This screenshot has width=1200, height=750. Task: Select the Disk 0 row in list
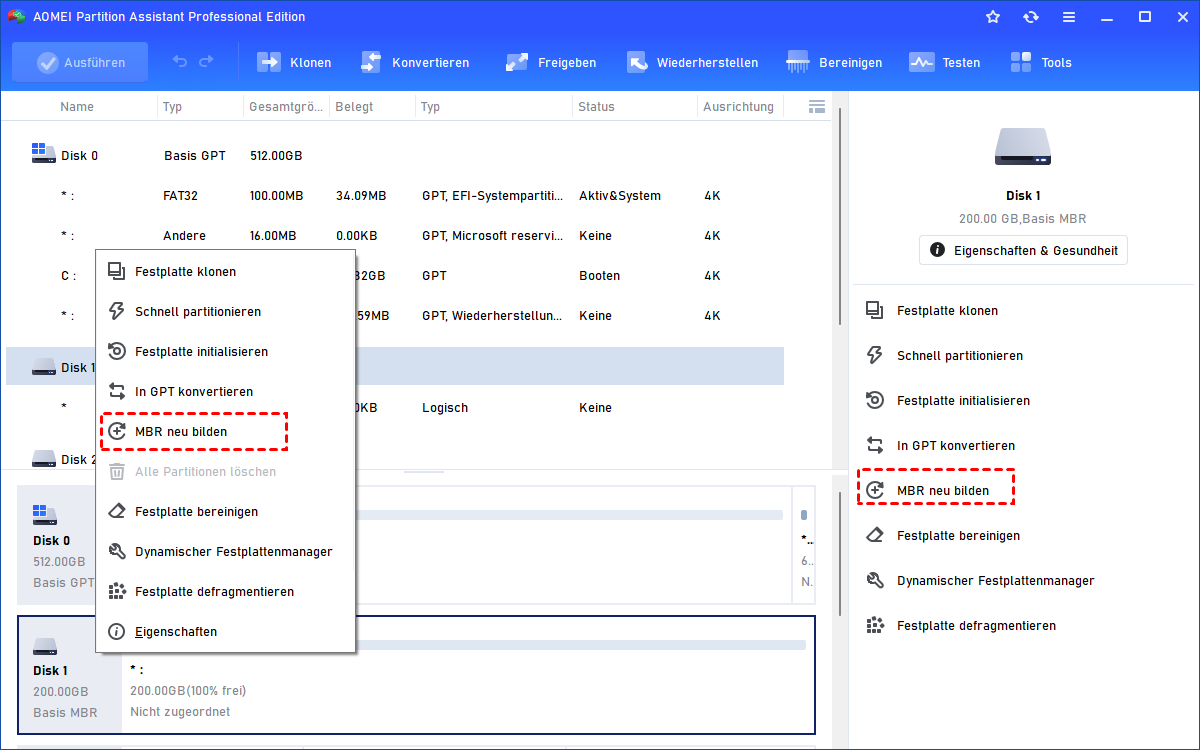coord(395,155)
